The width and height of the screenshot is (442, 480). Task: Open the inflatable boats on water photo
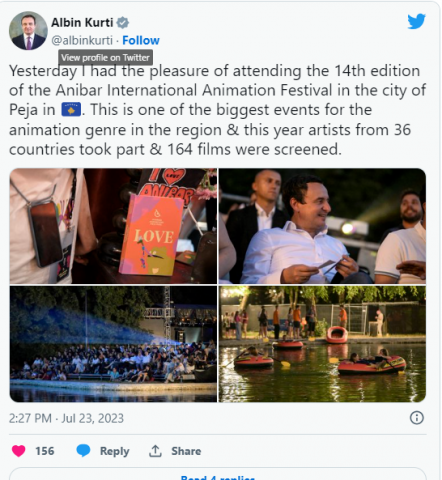pos(322,344)
